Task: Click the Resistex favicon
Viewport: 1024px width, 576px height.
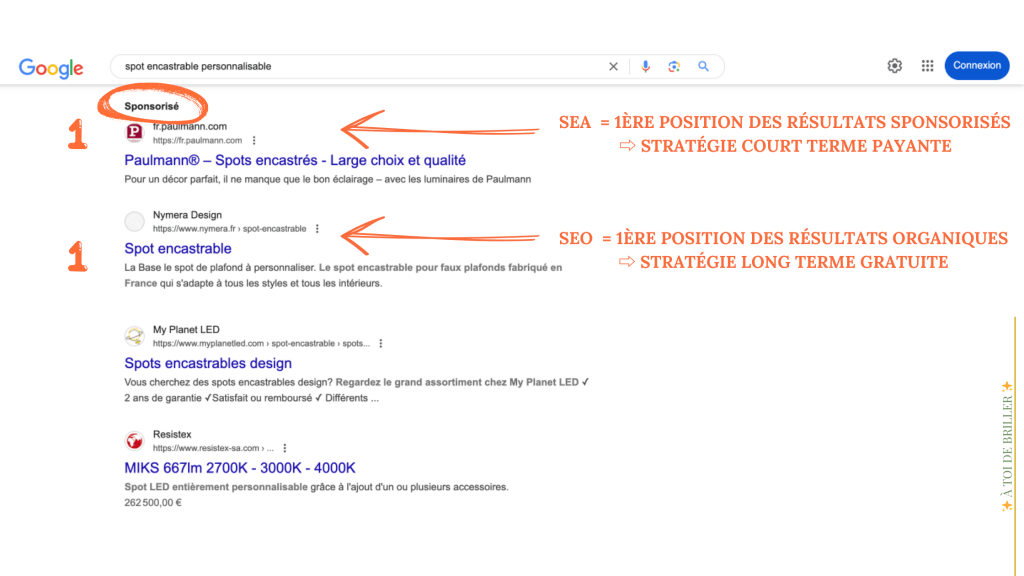Action: (134, 441)
